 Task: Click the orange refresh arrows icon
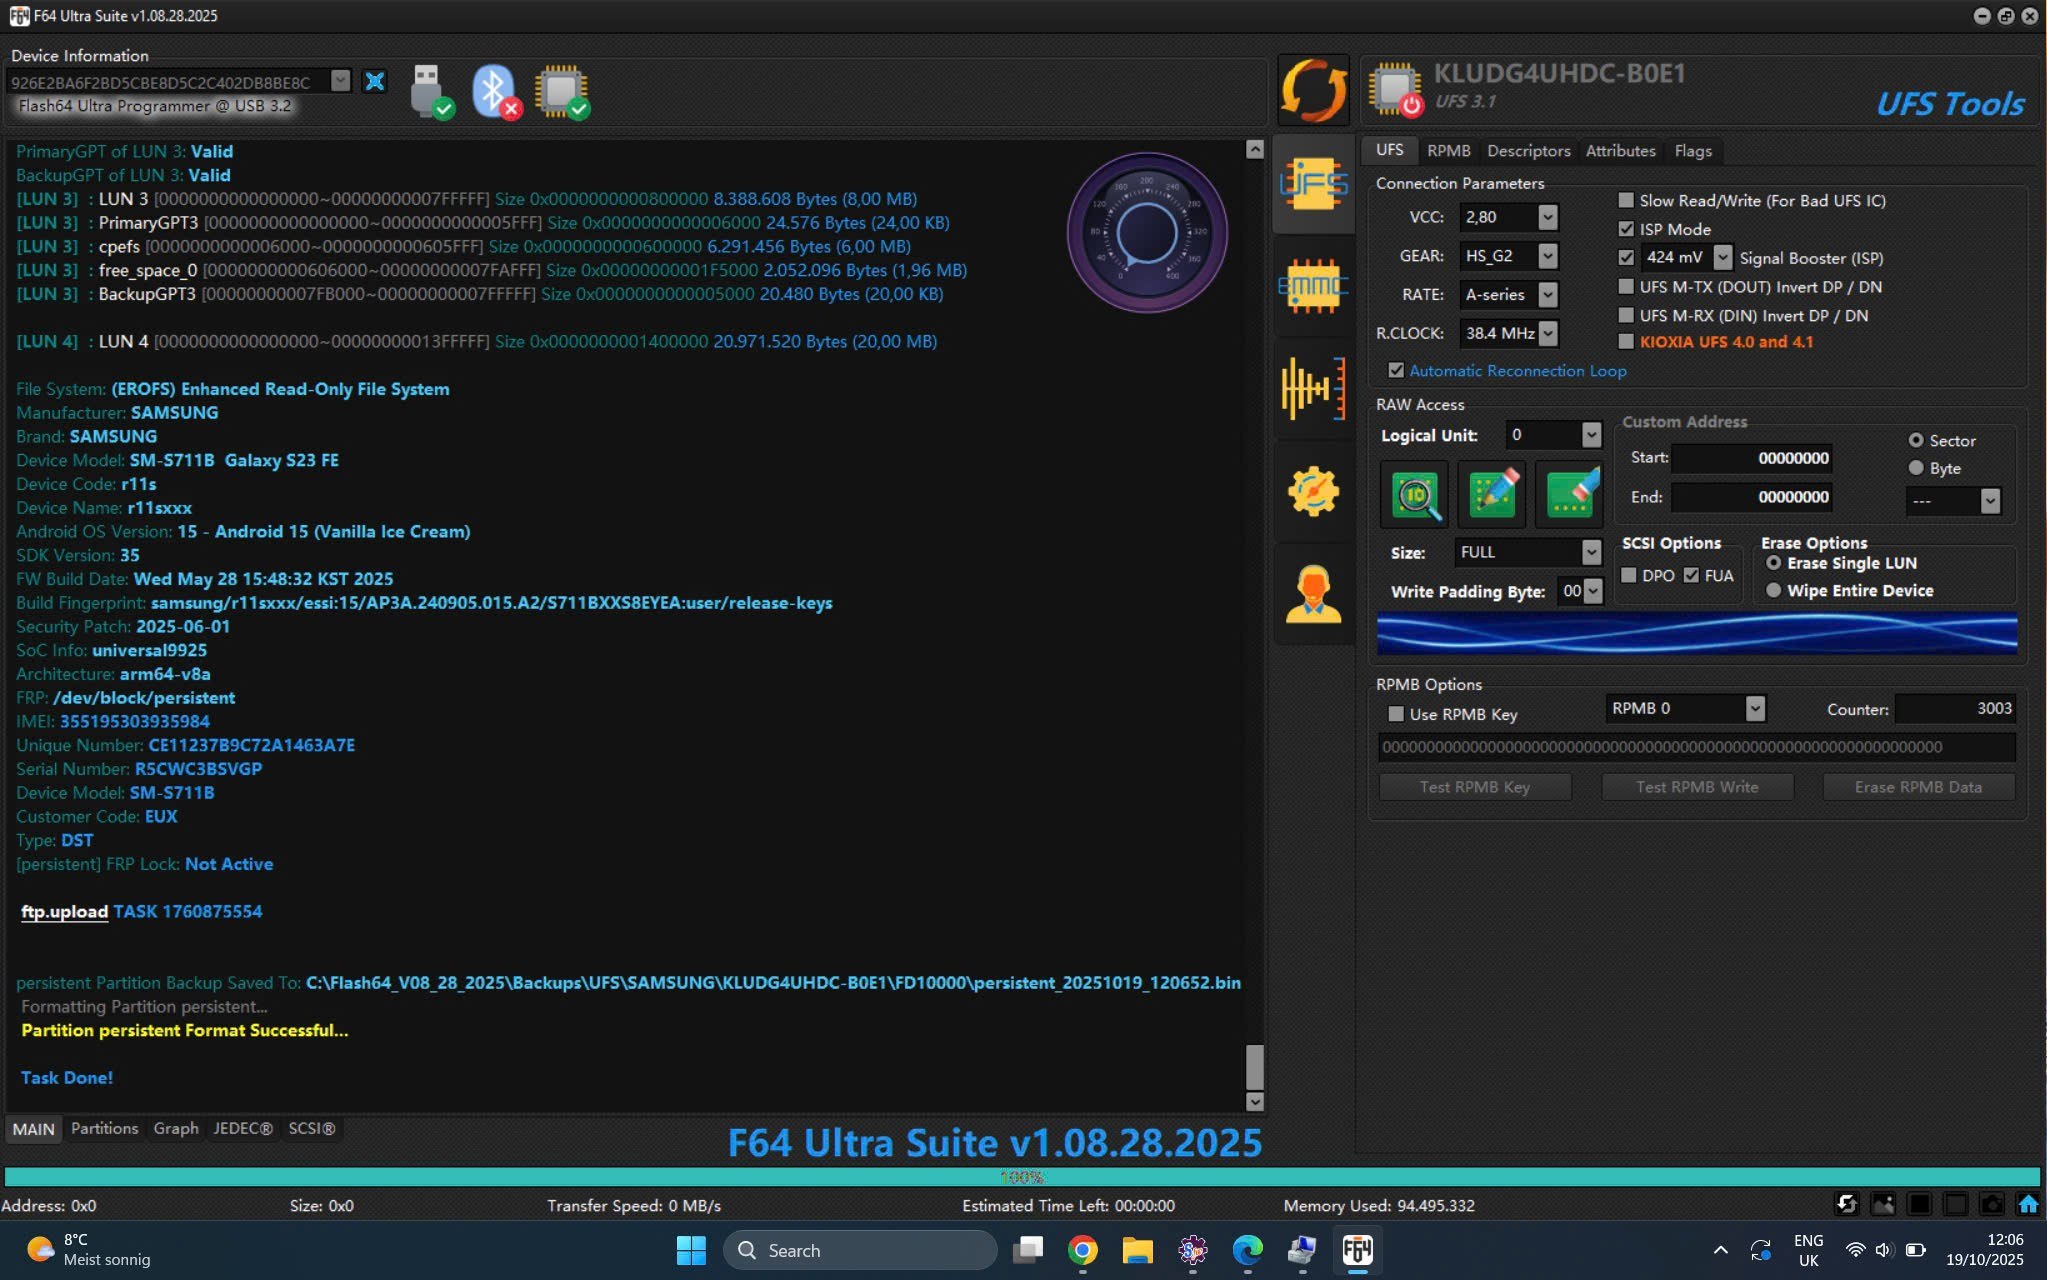click(1313, 90)
